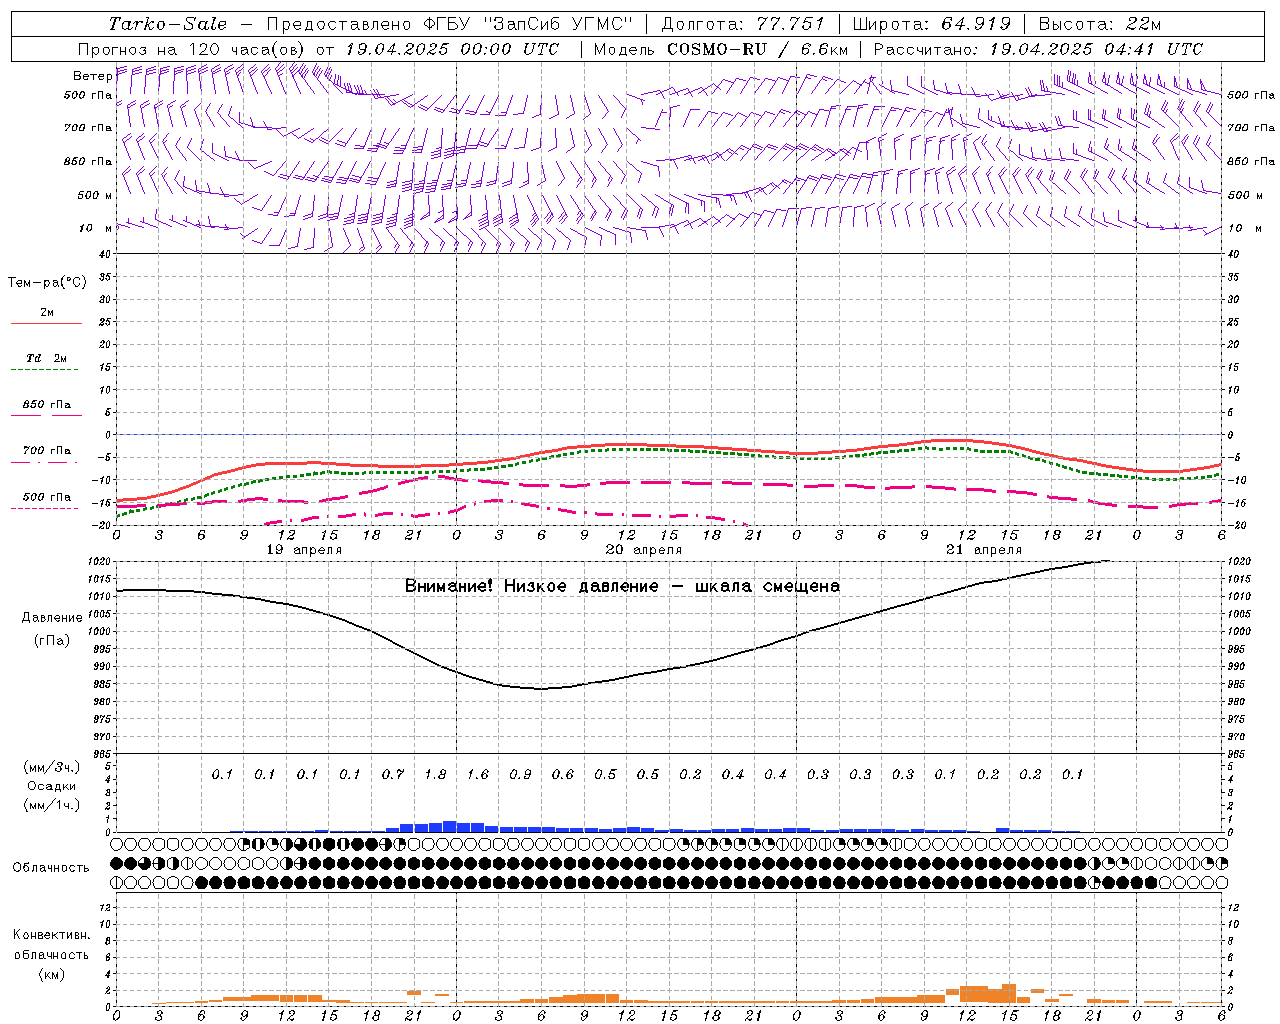The image size is (1280, 1024).
Task: Click the '20 апреля' date label
Action: point(644,550)
